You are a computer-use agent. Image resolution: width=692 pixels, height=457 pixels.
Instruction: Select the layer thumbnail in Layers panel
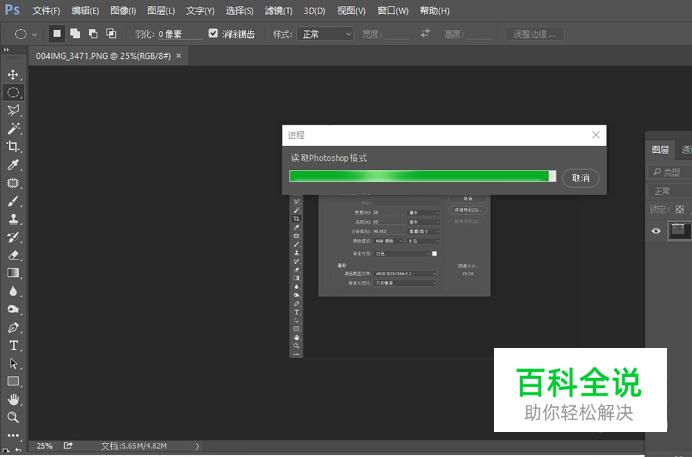[x=680, y=231]
